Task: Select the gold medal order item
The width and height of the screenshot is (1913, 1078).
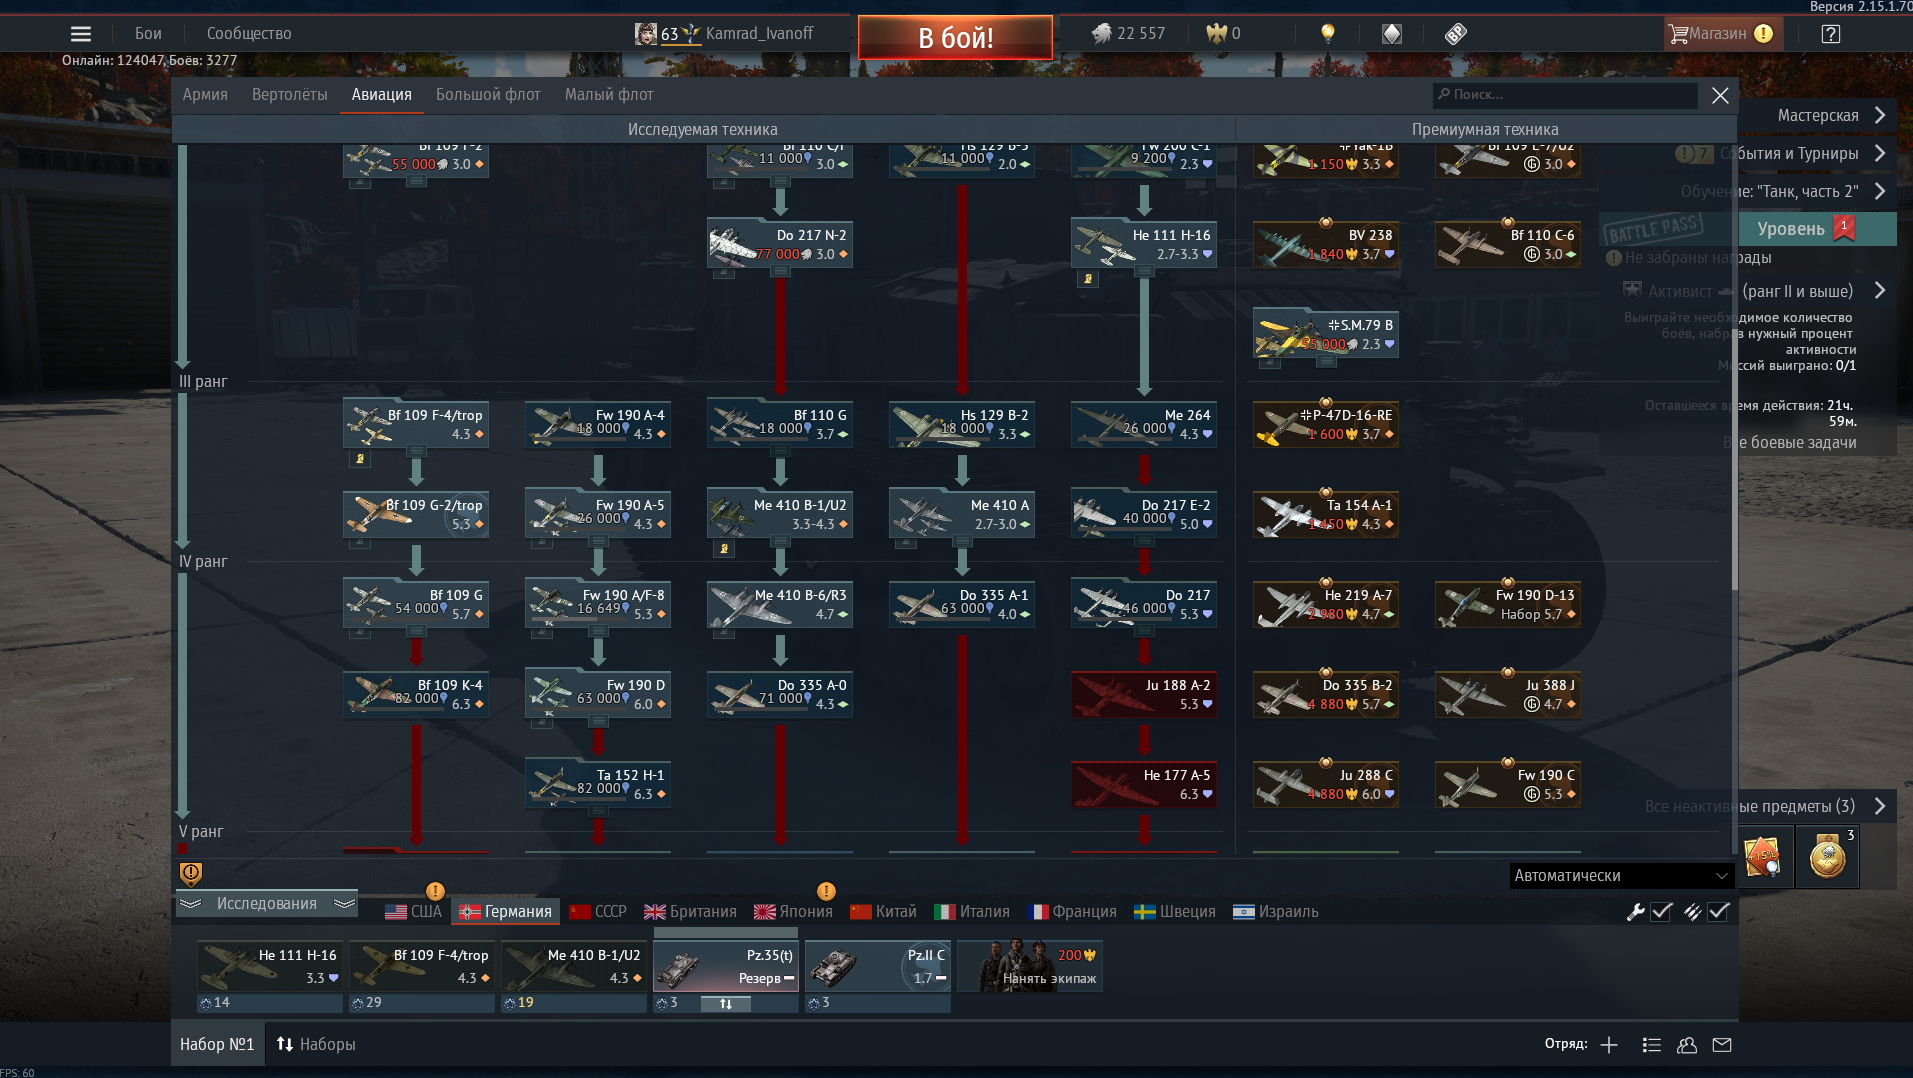Action: tap(1828, 857)
